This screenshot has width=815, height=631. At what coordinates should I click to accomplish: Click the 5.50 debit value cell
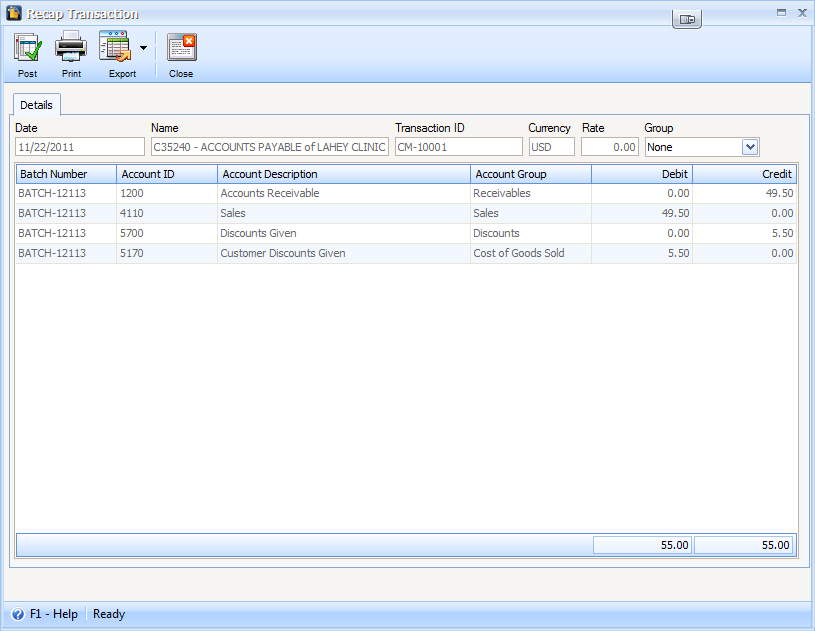pyautogui.click(x=642, y=253)
